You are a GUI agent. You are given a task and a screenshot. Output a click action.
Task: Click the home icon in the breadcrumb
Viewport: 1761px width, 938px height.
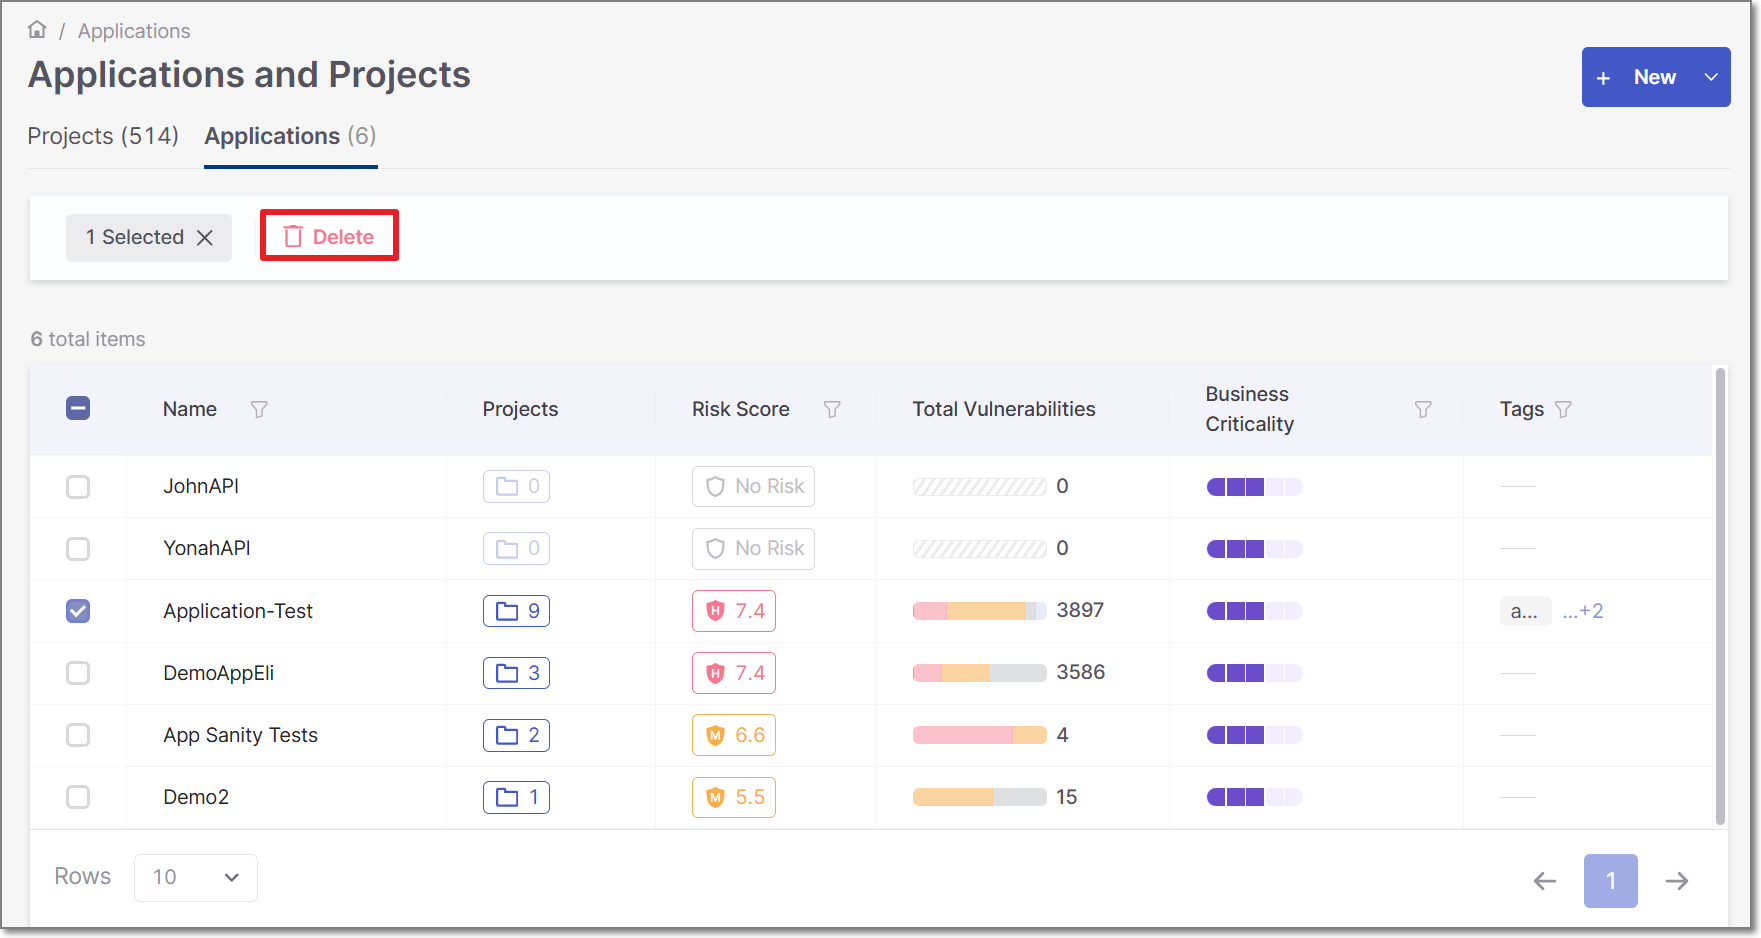(36, 29)
